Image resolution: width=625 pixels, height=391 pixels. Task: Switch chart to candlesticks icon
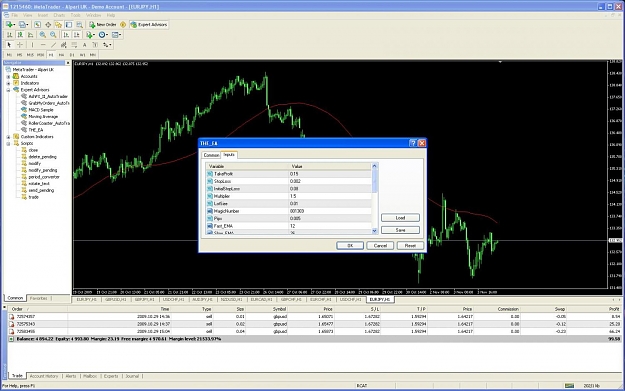[20, 35]
